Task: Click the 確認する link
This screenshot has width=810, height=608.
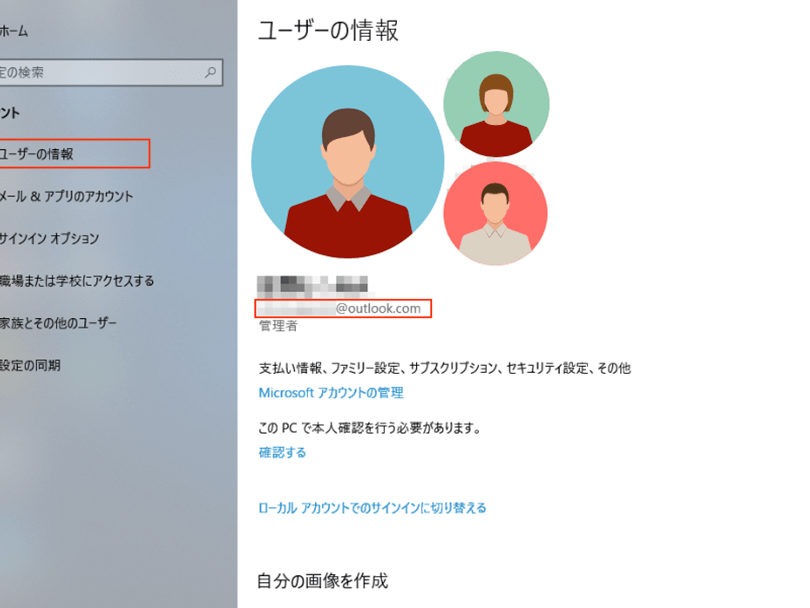Action: click(x=282, y=452)
